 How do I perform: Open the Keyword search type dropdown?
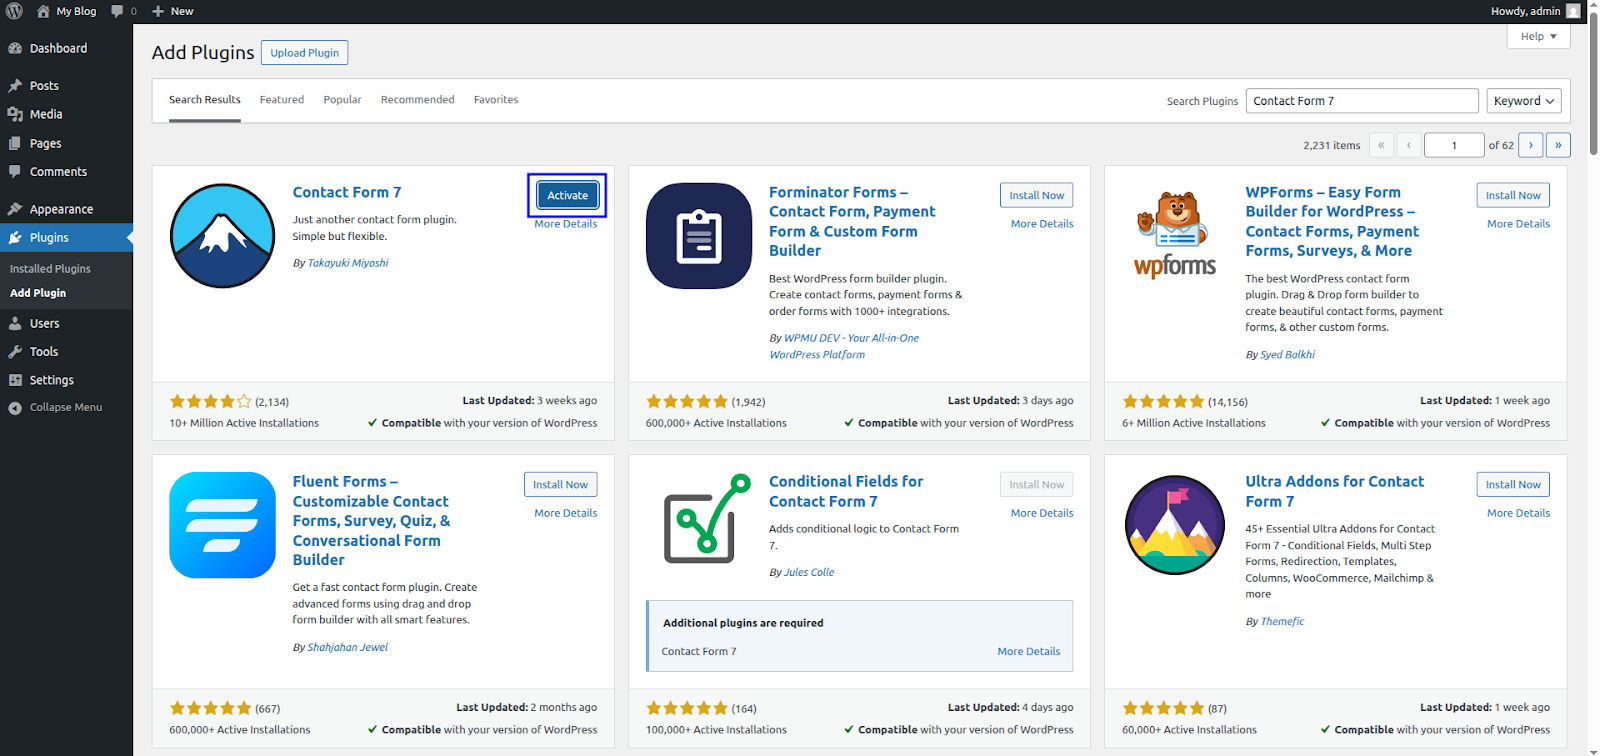(x=1523, y=101)
